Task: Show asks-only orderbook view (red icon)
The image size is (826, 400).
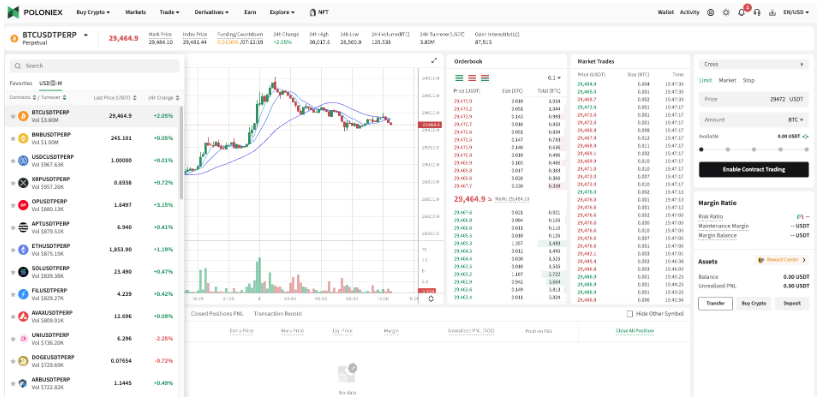Action: point(472,77)
